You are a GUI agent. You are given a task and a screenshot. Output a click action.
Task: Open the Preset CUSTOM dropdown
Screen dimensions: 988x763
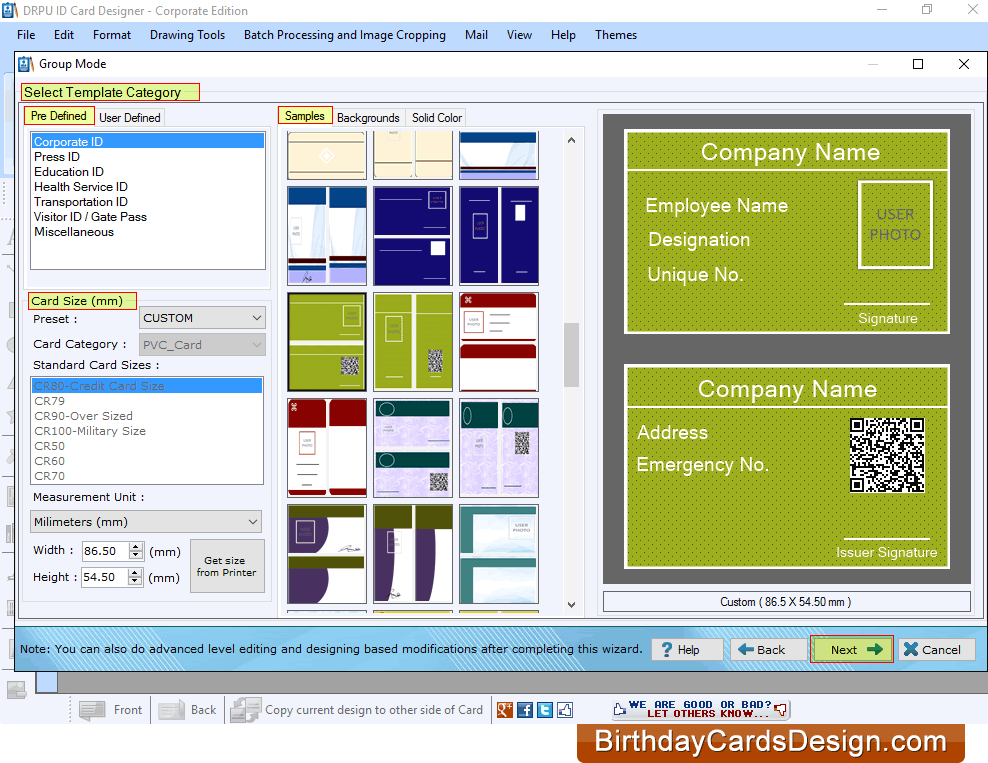click(x=202, y=318)
